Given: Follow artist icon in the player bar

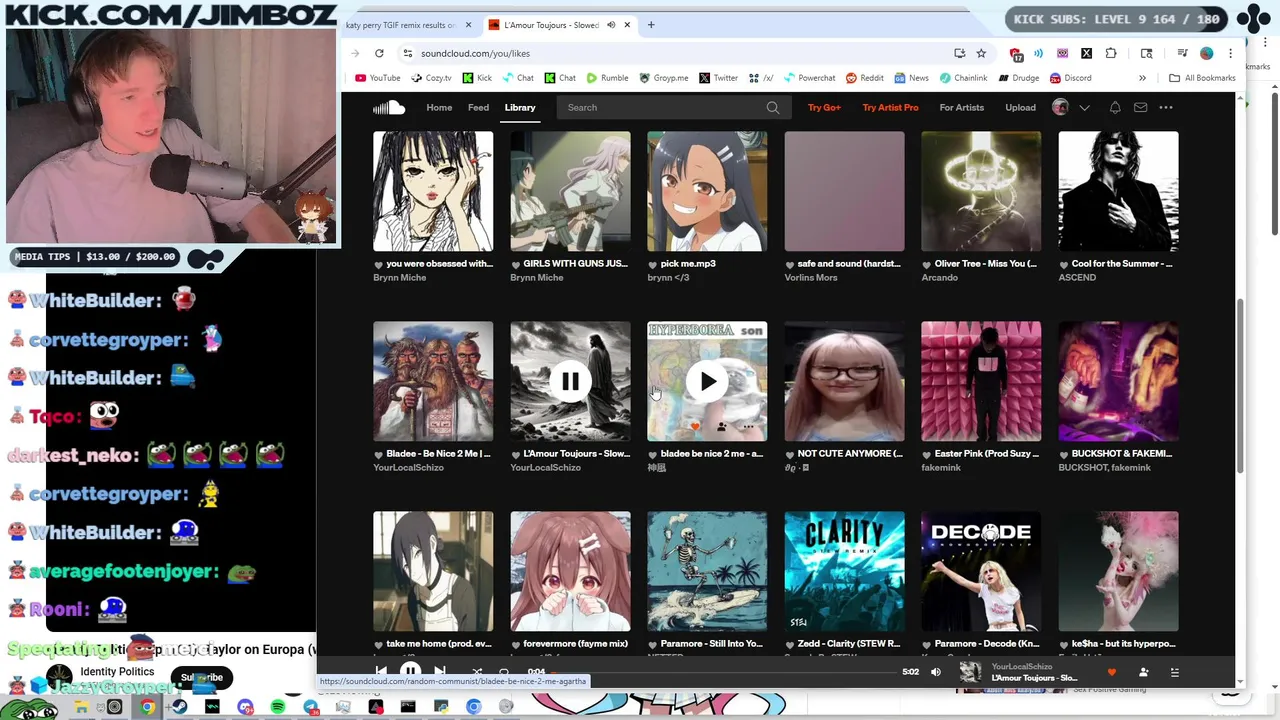Looking at the screenshot, I should point(1144,672).
